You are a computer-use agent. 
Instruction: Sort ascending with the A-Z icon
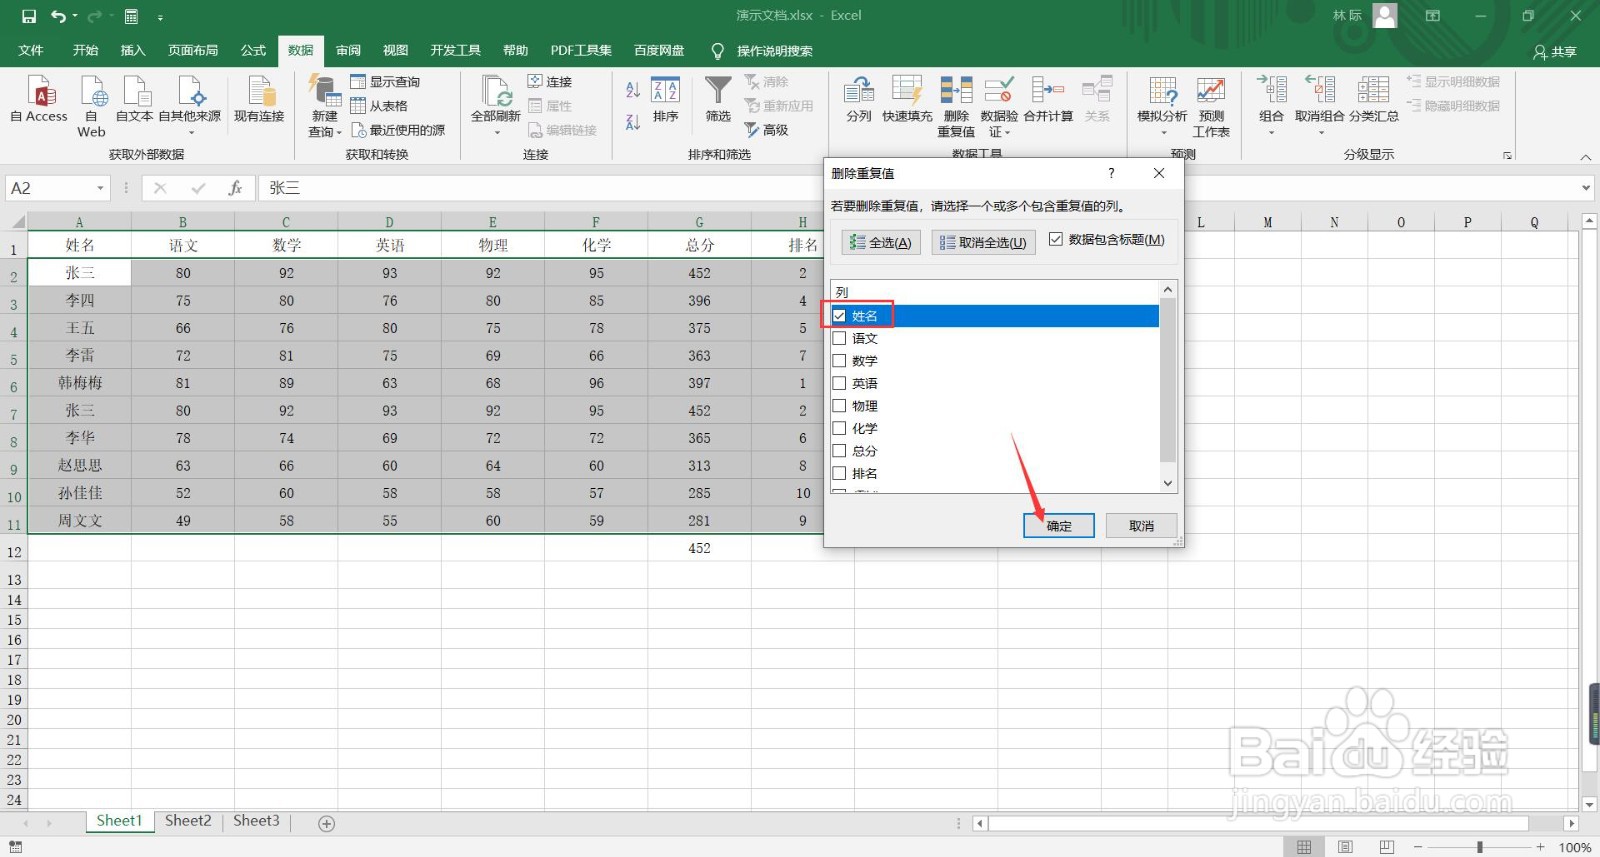tap(633, 90)
